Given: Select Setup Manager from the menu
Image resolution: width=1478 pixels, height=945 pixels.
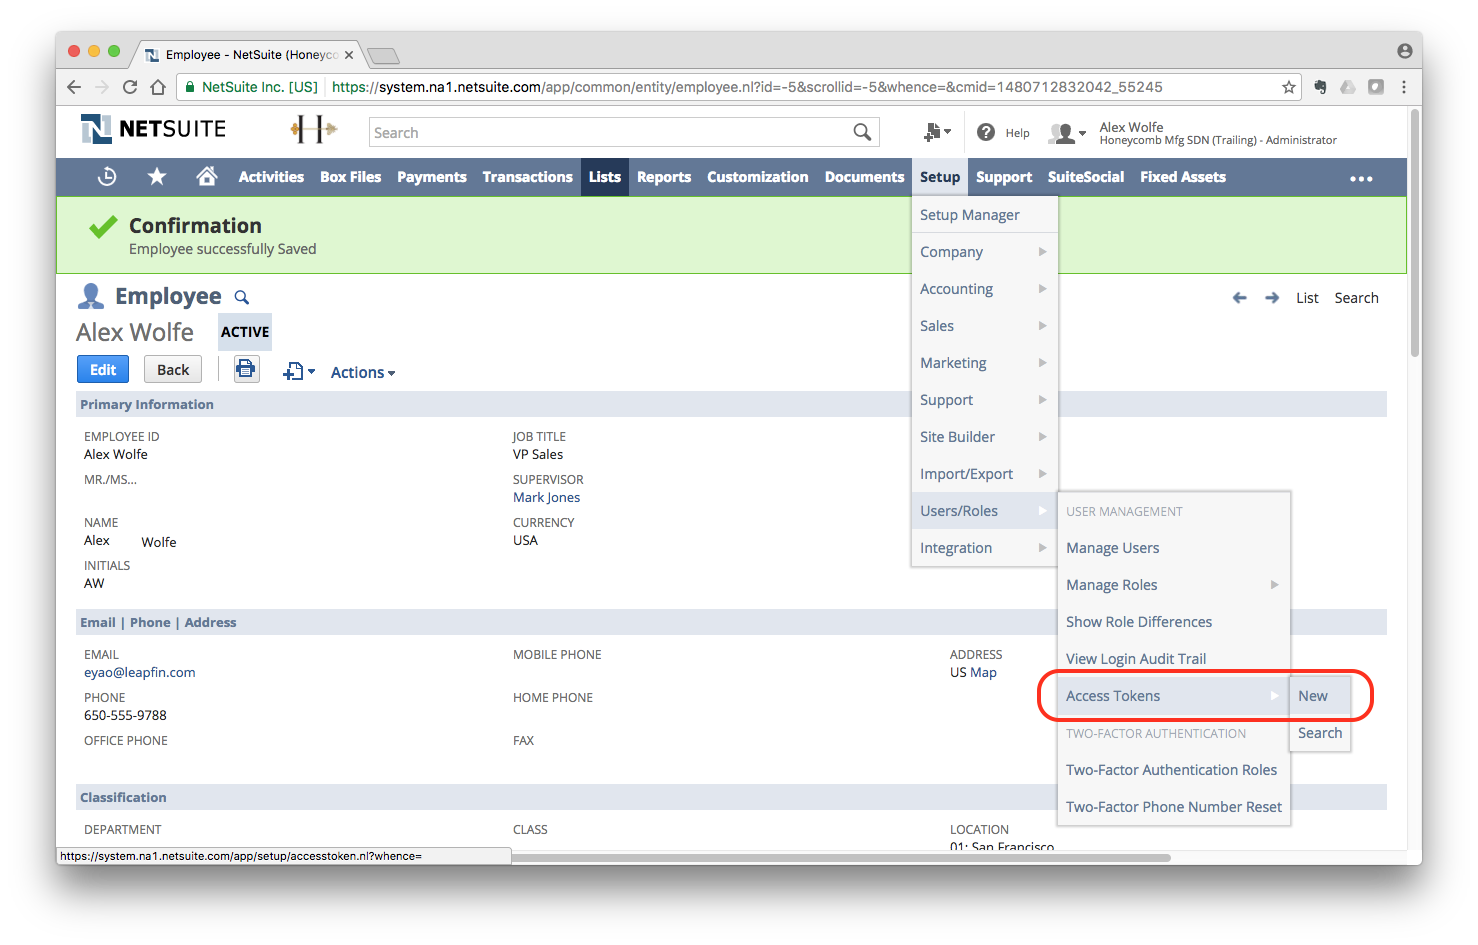Looking at the screenshot, I should click(984, 215).
